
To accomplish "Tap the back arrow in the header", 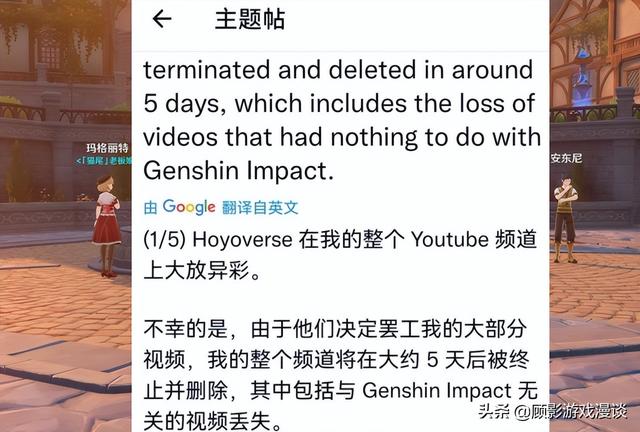I will tap(162, 19).
